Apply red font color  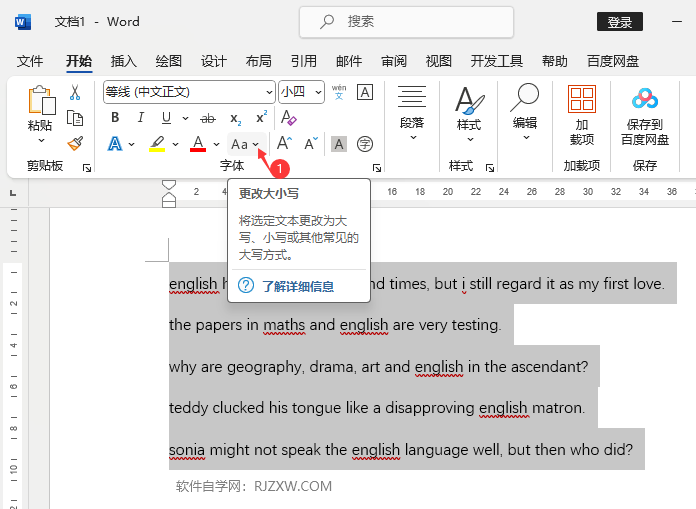point(198,144)
